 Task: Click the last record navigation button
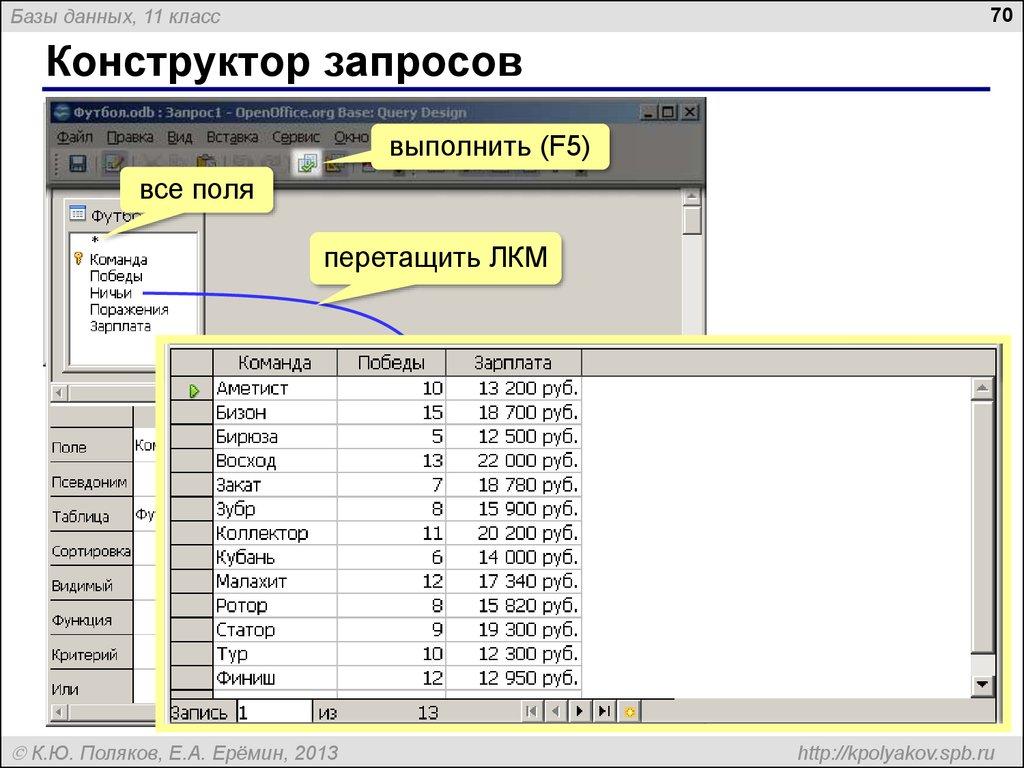coord(604,711)
